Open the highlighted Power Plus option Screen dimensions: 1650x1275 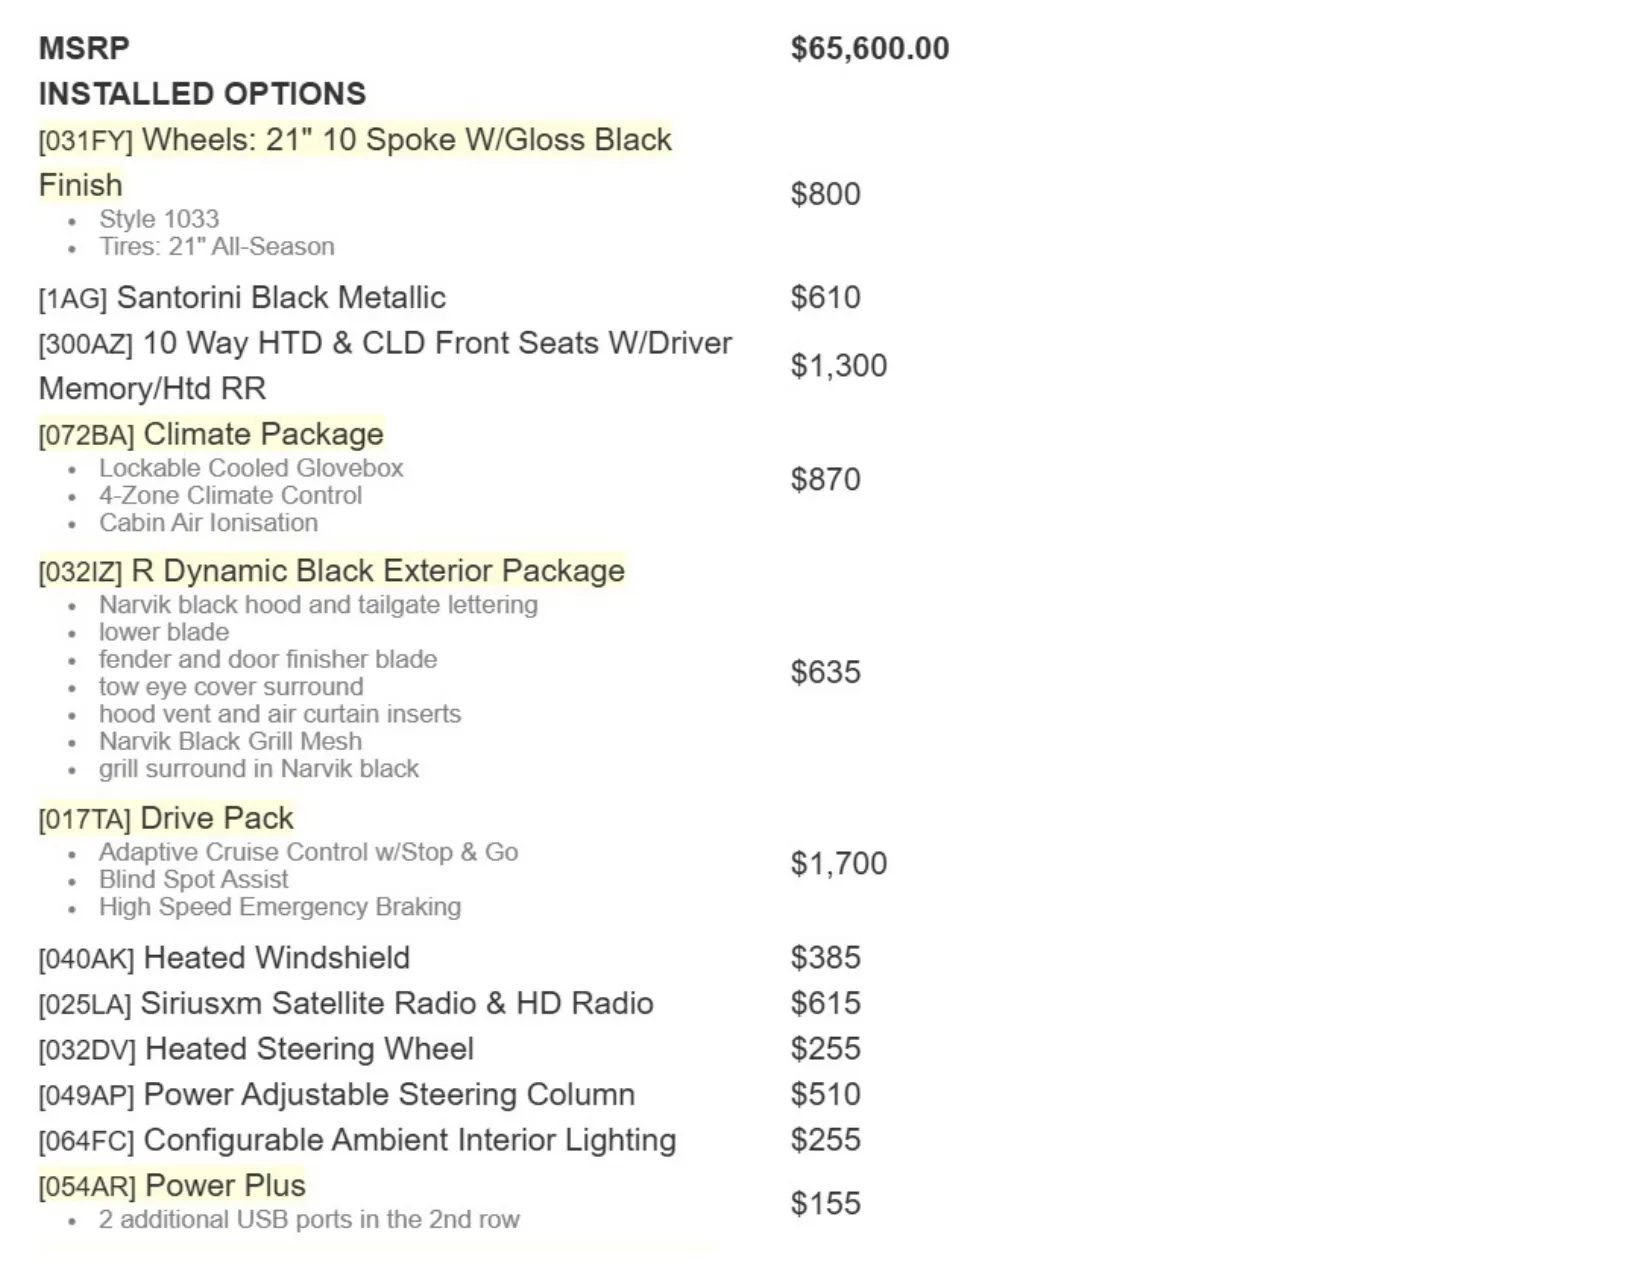pyautogui.click(x=172, y=1186)
